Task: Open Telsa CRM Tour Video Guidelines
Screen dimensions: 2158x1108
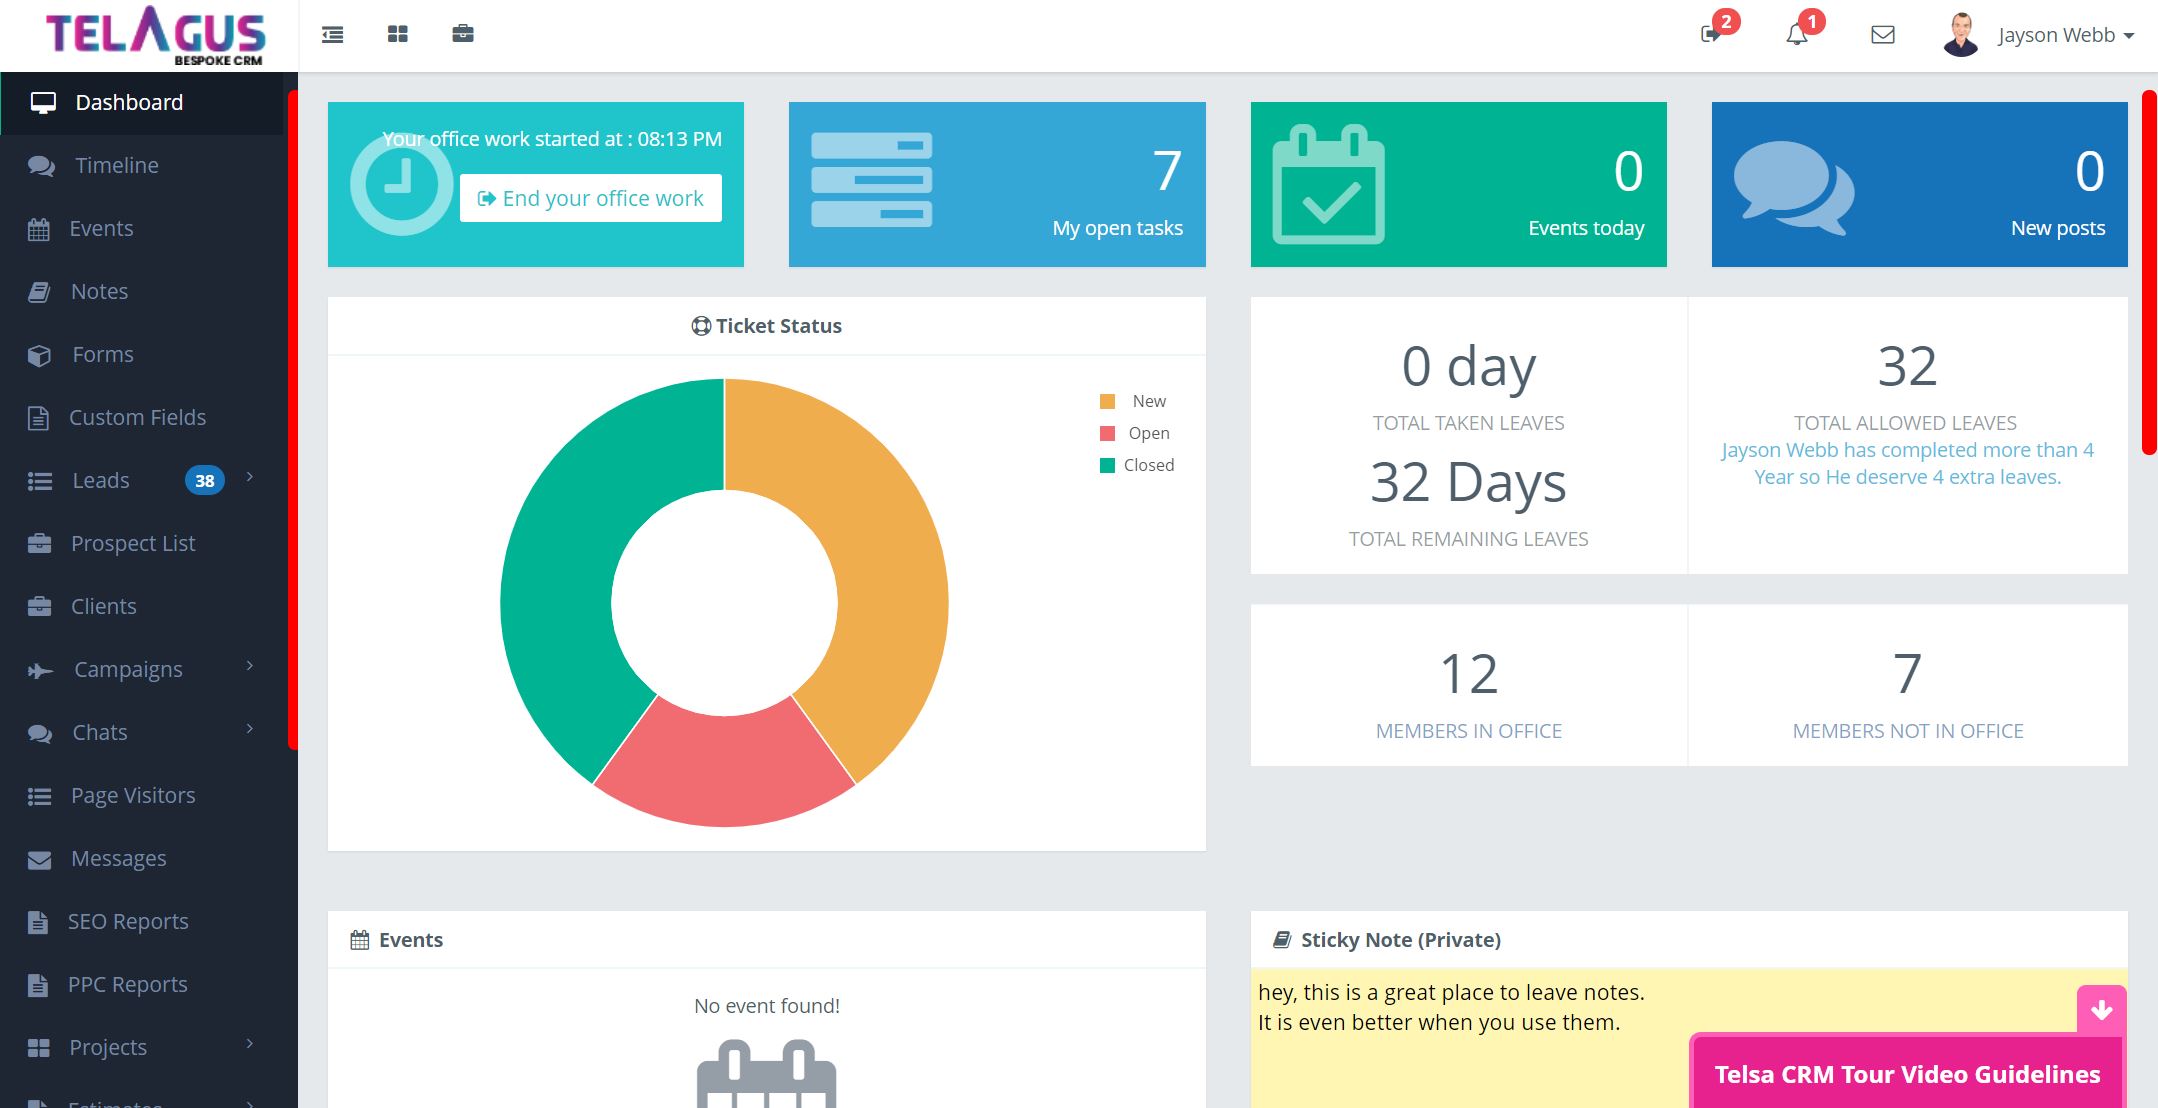Action: [x=1907, y=1074]
